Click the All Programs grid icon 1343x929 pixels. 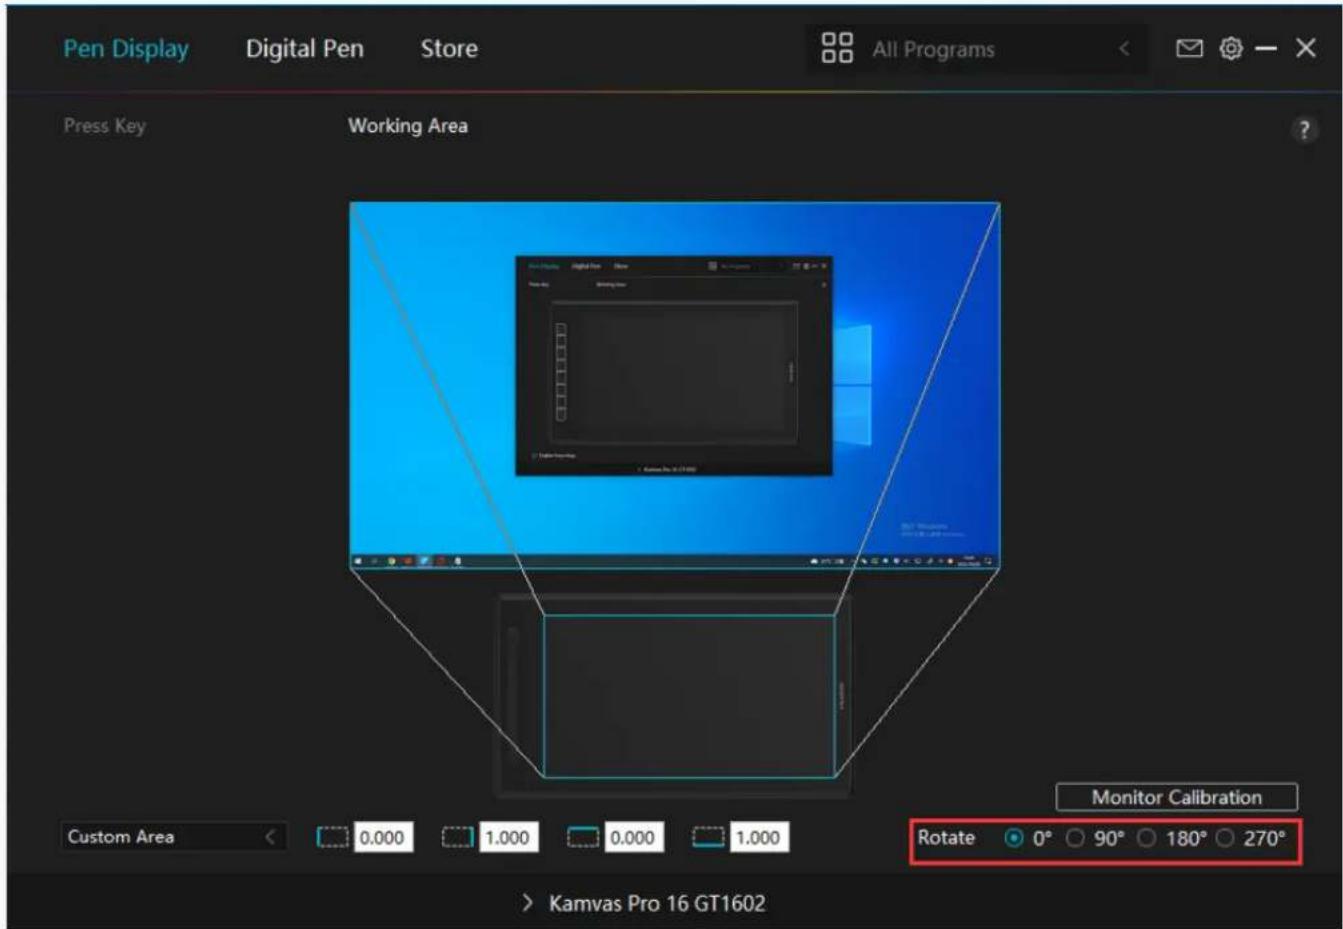(x=837, y=47)
